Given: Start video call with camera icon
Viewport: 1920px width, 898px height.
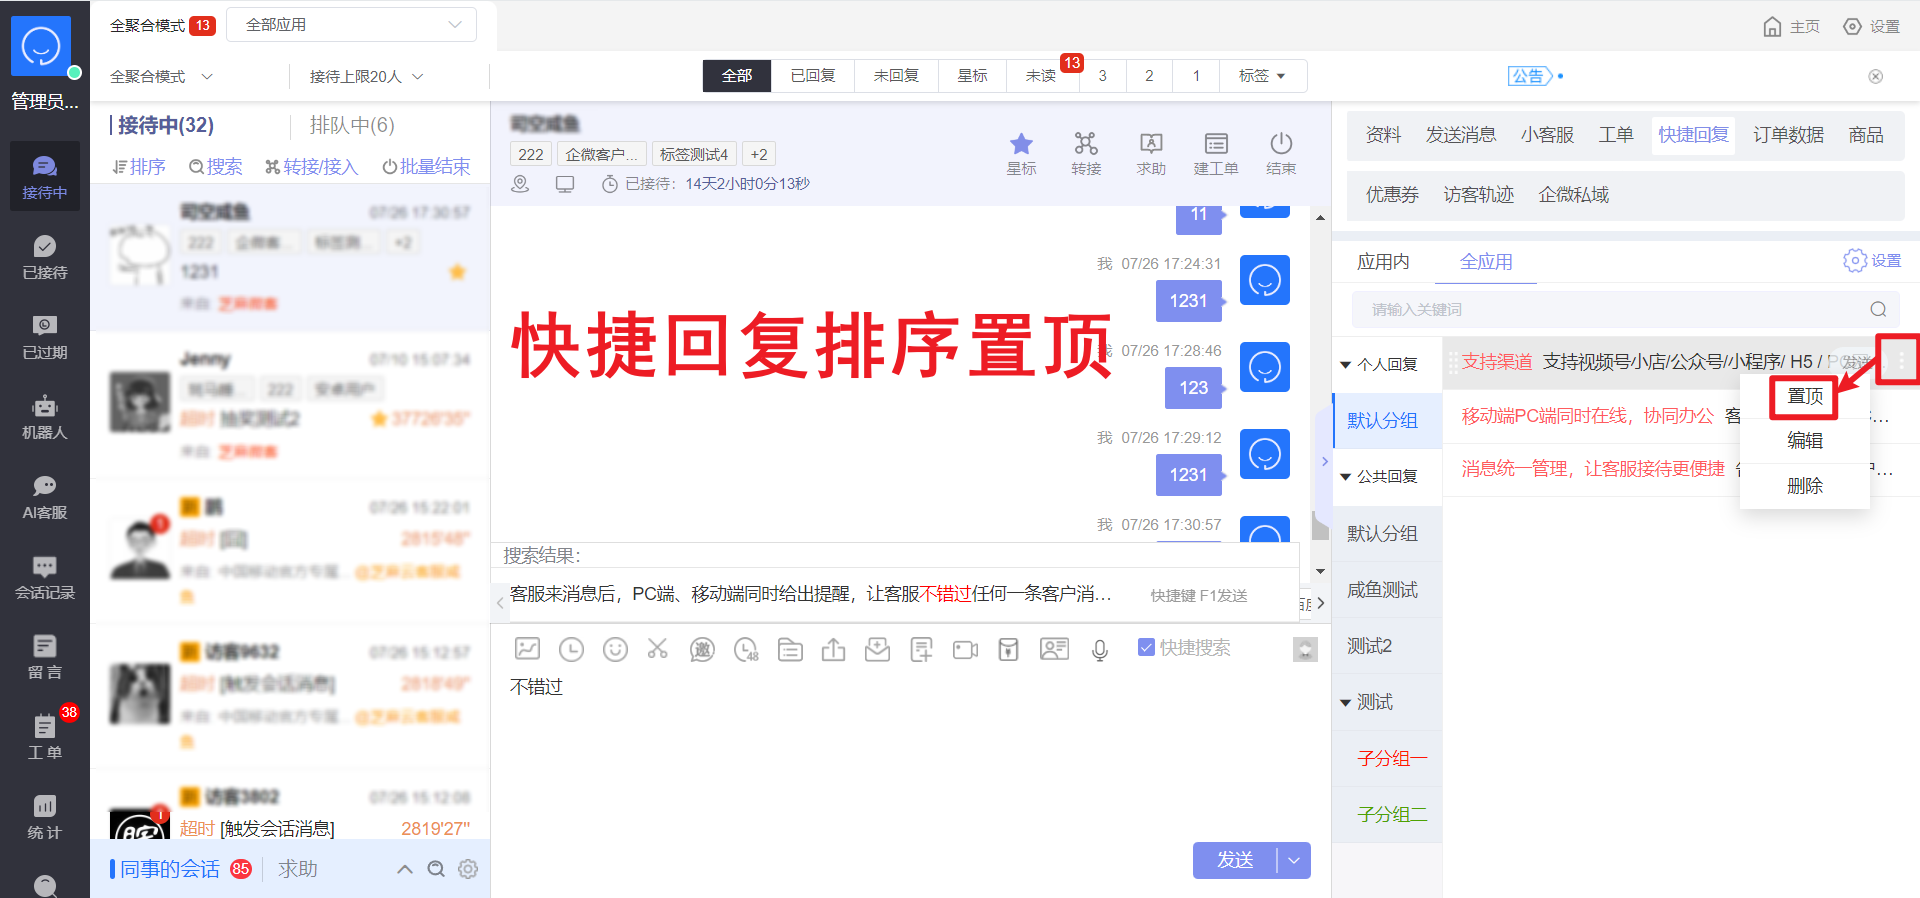Looking at the screenshot, I should click(965, 650).
